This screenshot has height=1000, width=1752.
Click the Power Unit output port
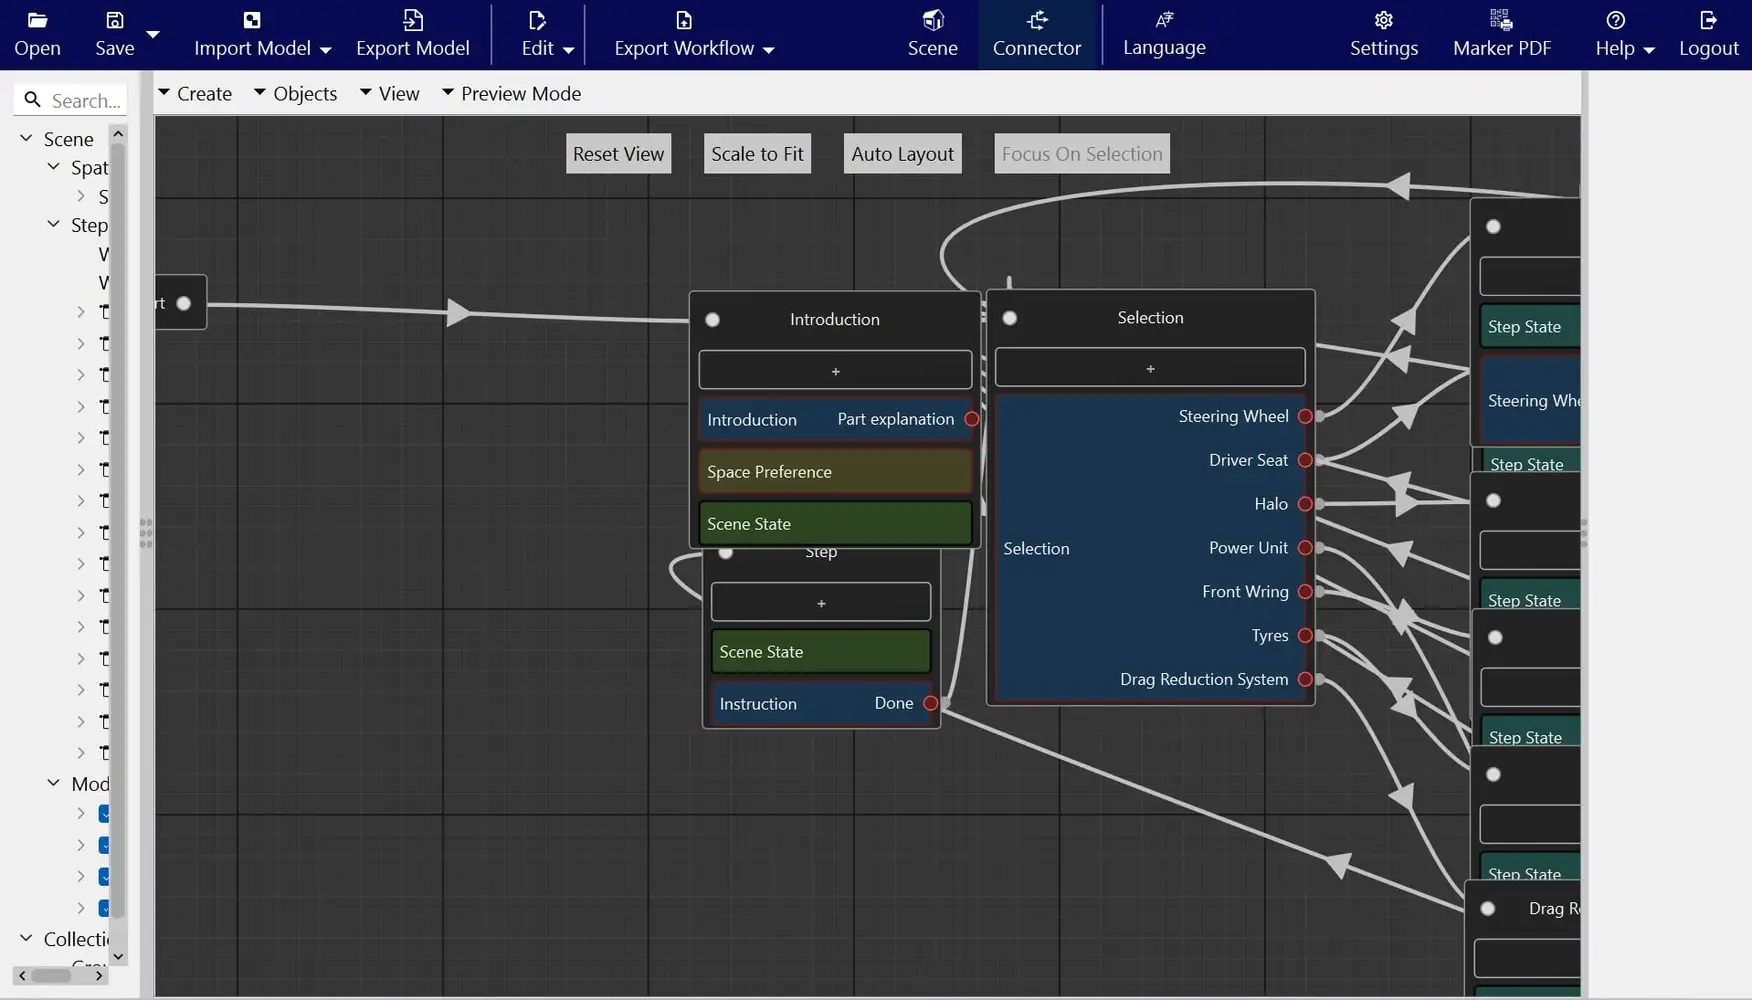point(1305,548)
